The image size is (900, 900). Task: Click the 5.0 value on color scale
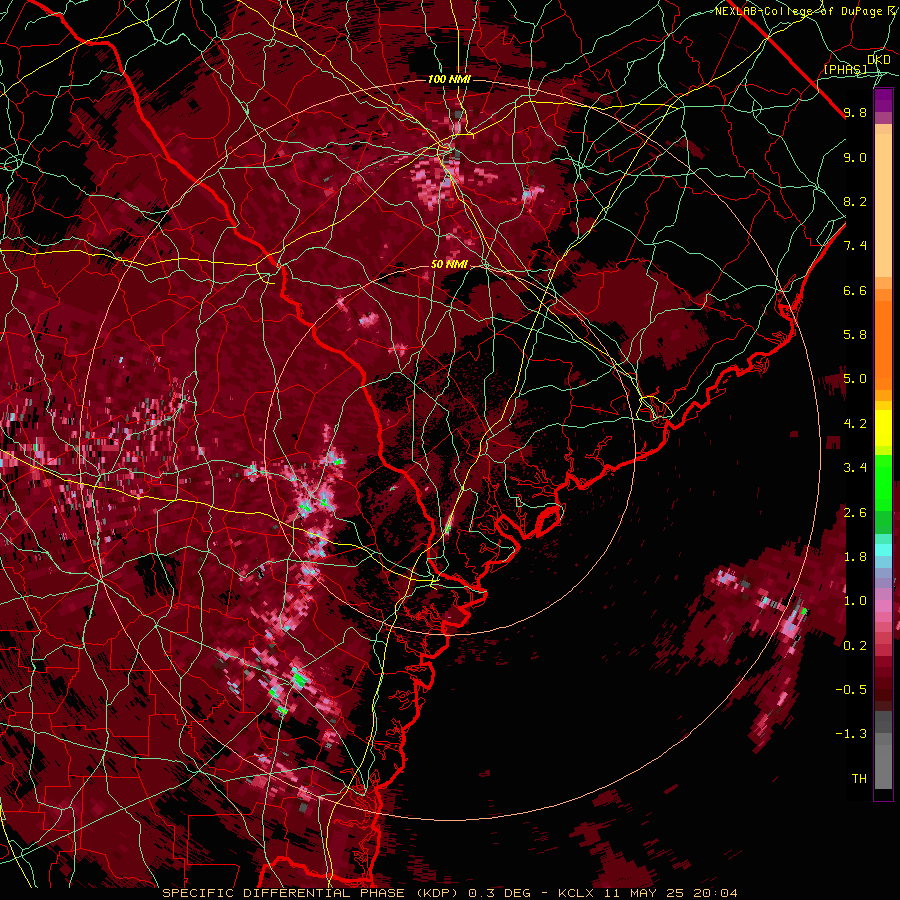855,379
